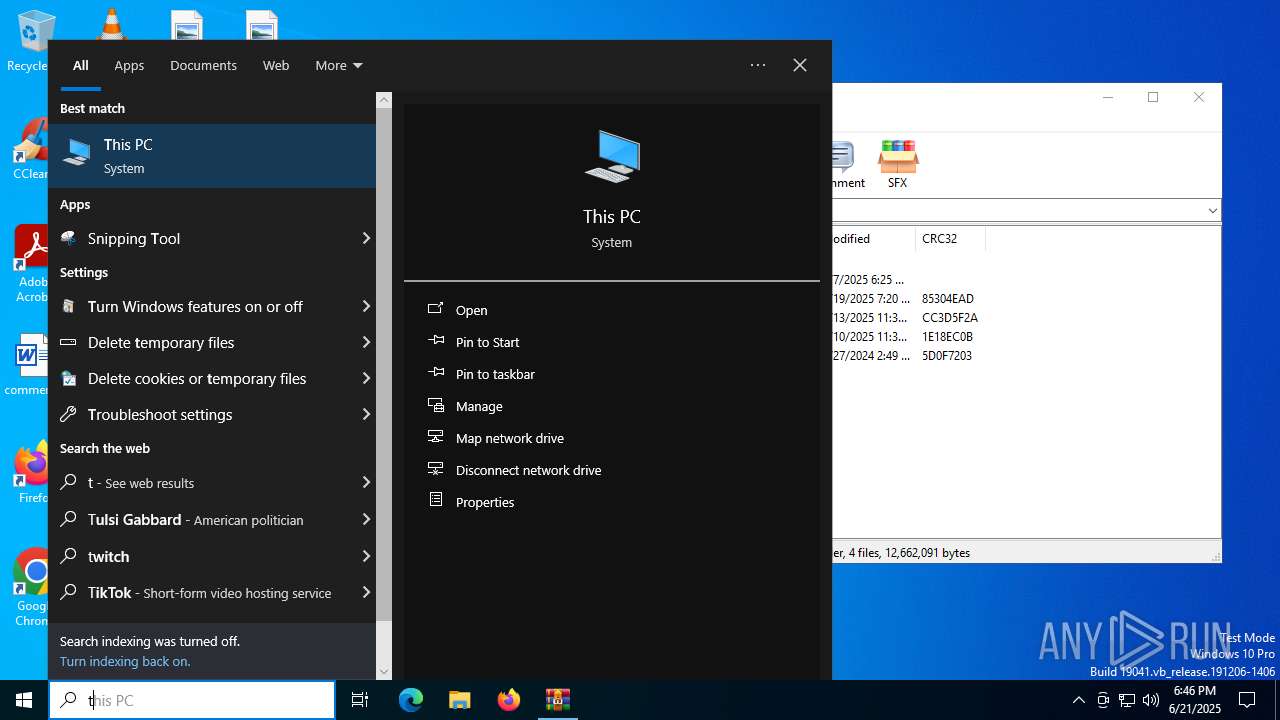
Task: Open the search options ellipsis menu
Action: tap(758, 65)
